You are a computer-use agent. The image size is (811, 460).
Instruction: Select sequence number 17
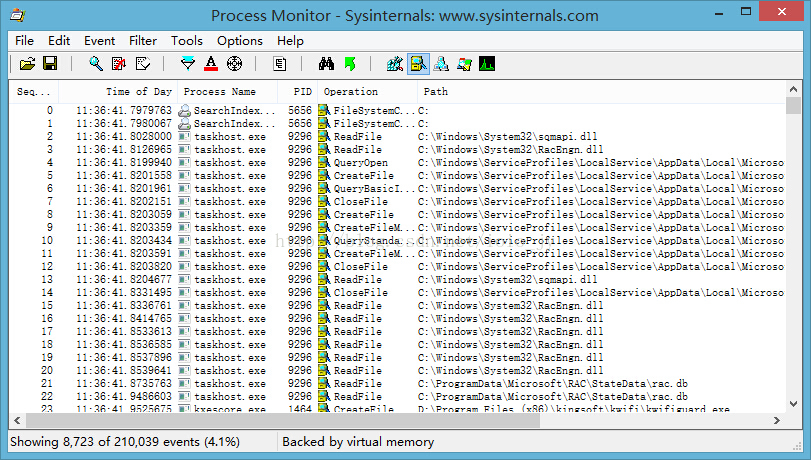pyautogui.click(x=47, y=332)
